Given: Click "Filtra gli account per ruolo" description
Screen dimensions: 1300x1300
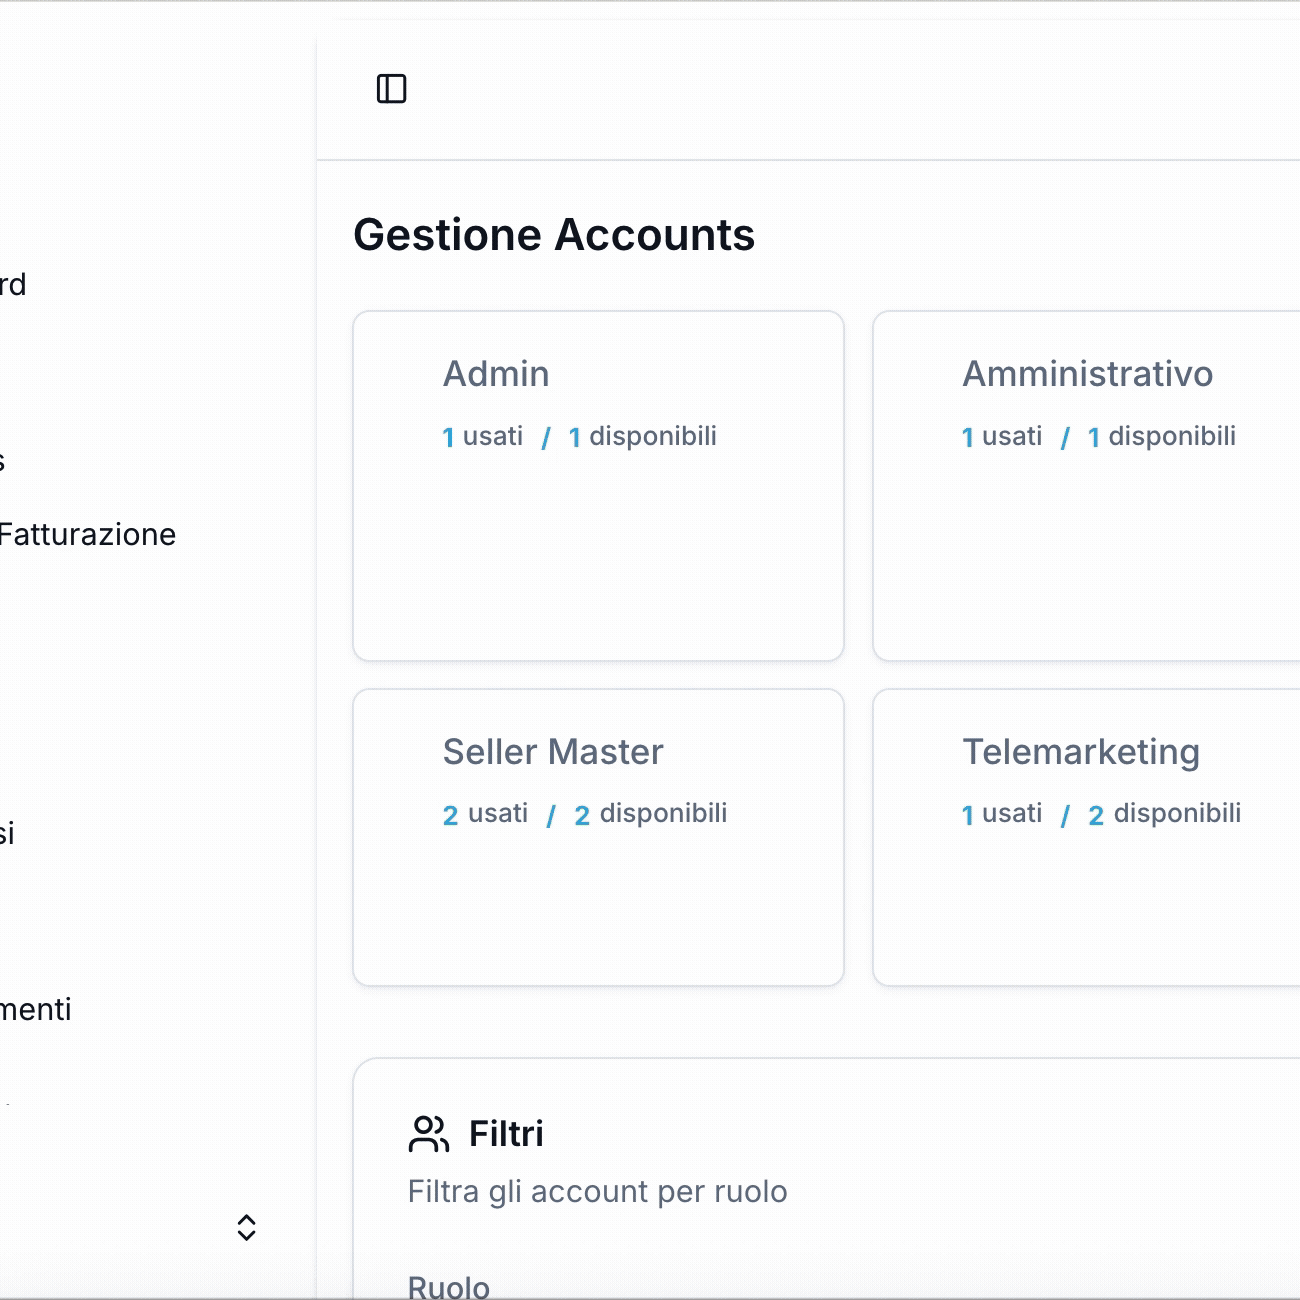Looking at the screenshot, I should [x=597, y=1192].
